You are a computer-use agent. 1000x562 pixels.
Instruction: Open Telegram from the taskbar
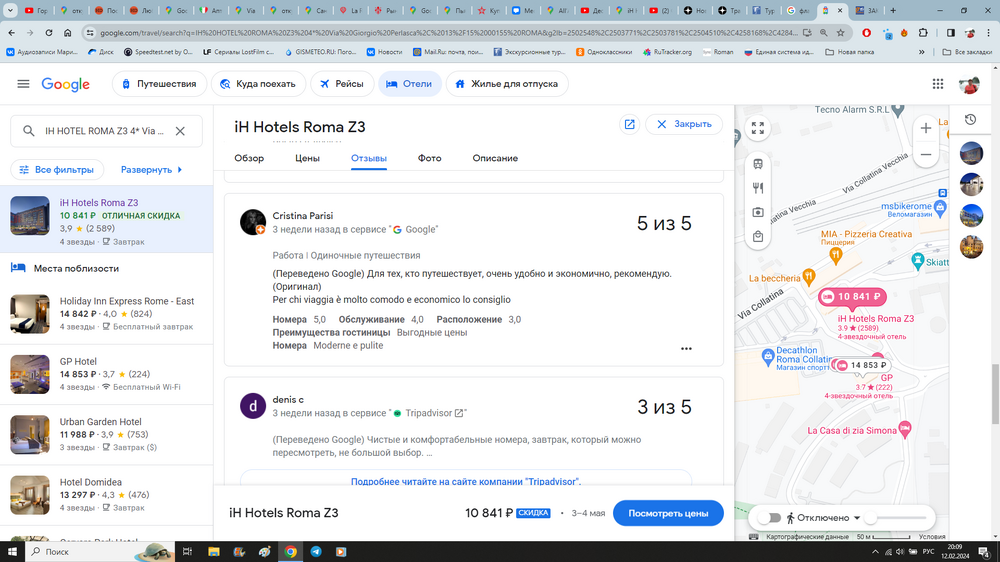click(316, 552)
